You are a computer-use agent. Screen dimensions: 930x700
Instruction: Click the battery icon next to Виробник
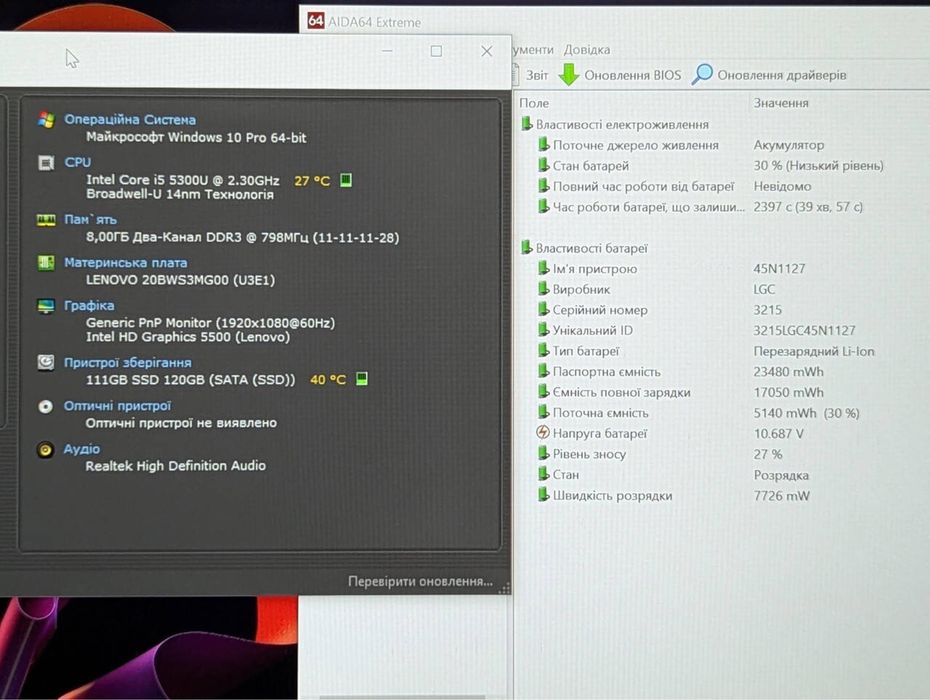point(543,289)
